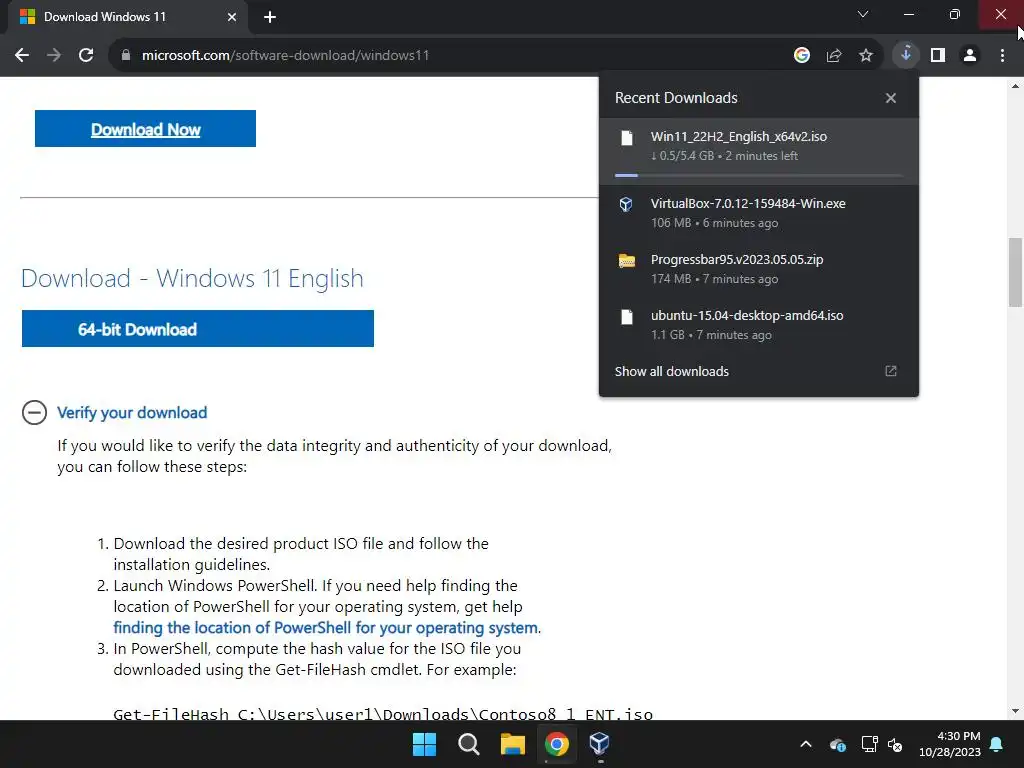Share this page using share icon

point(834,56)
